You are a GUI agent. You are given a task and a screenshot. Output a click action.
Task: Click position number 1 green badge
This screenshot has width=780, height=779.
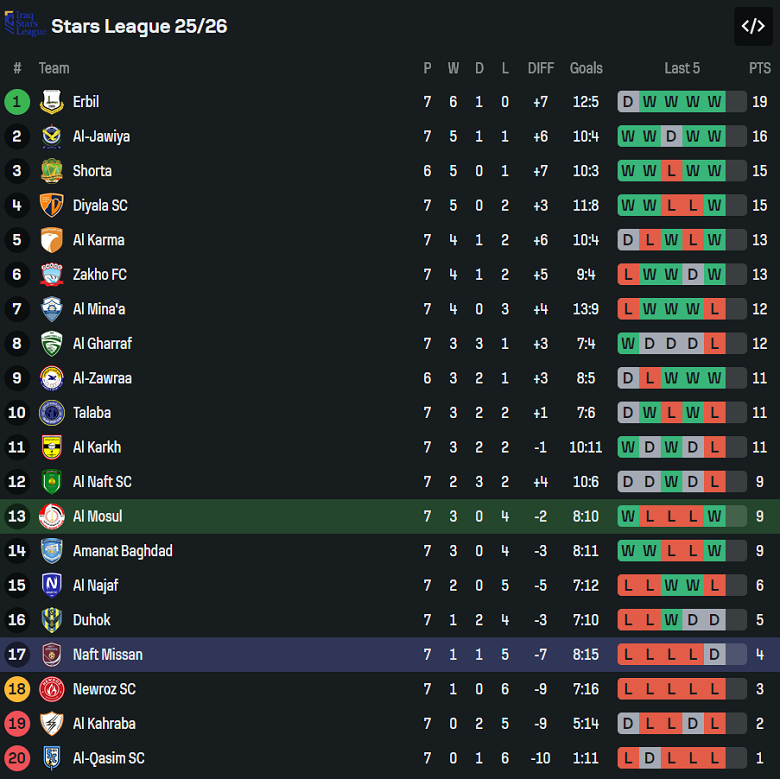point(17,102)
